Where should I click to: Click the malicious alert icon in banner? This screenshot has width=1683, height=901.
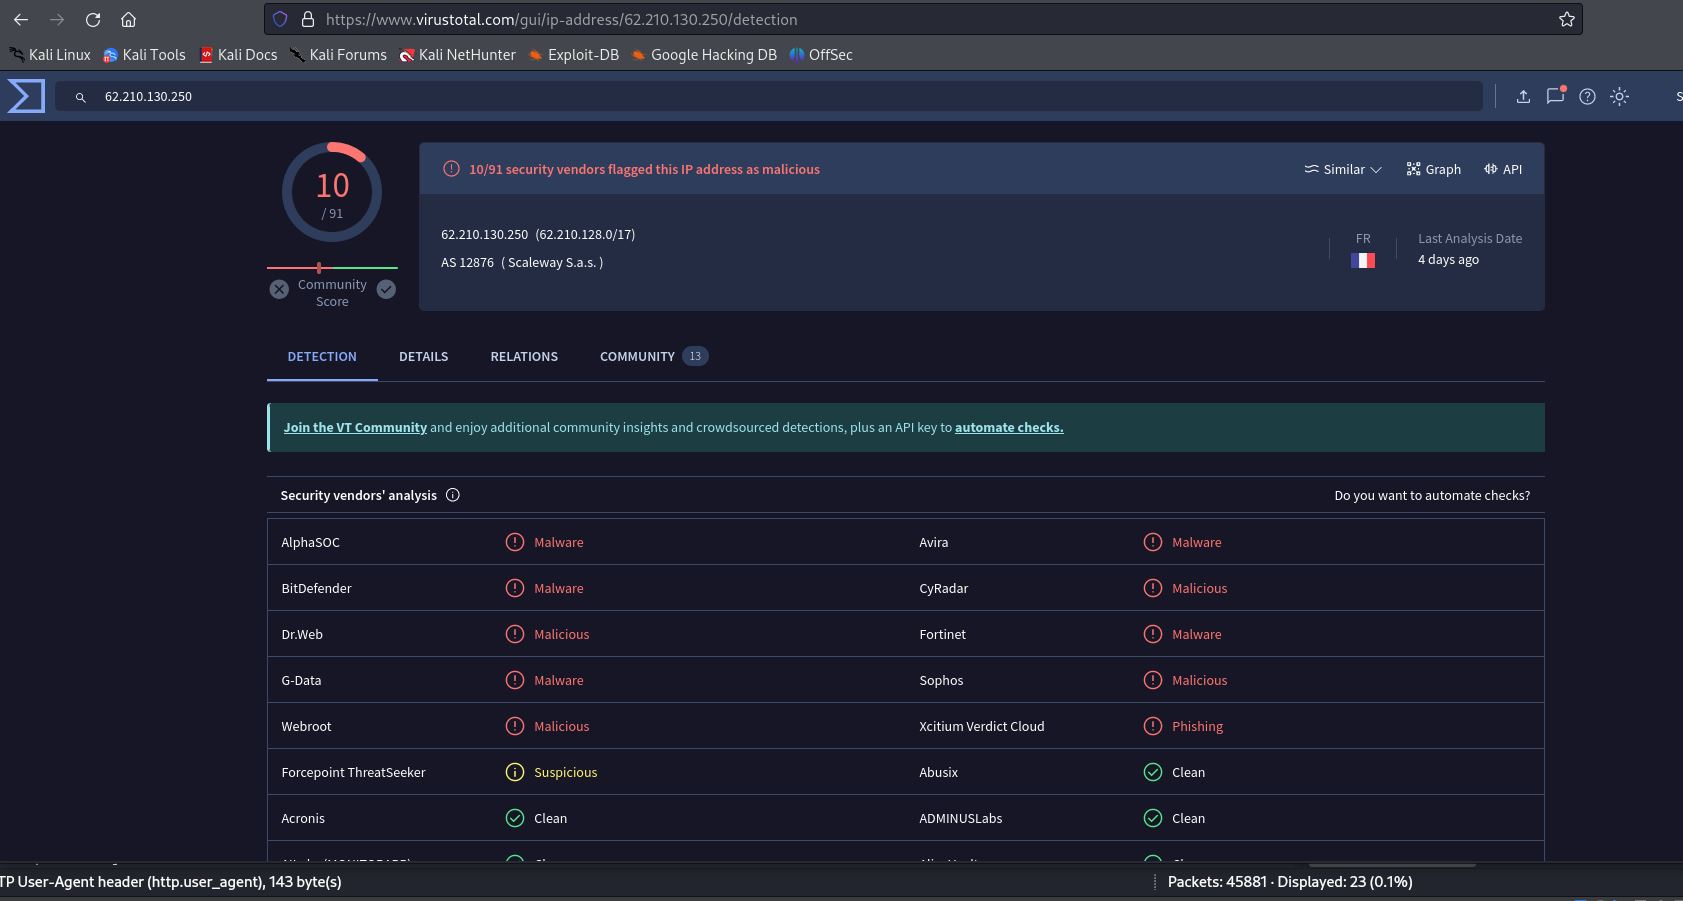(451, 169)
